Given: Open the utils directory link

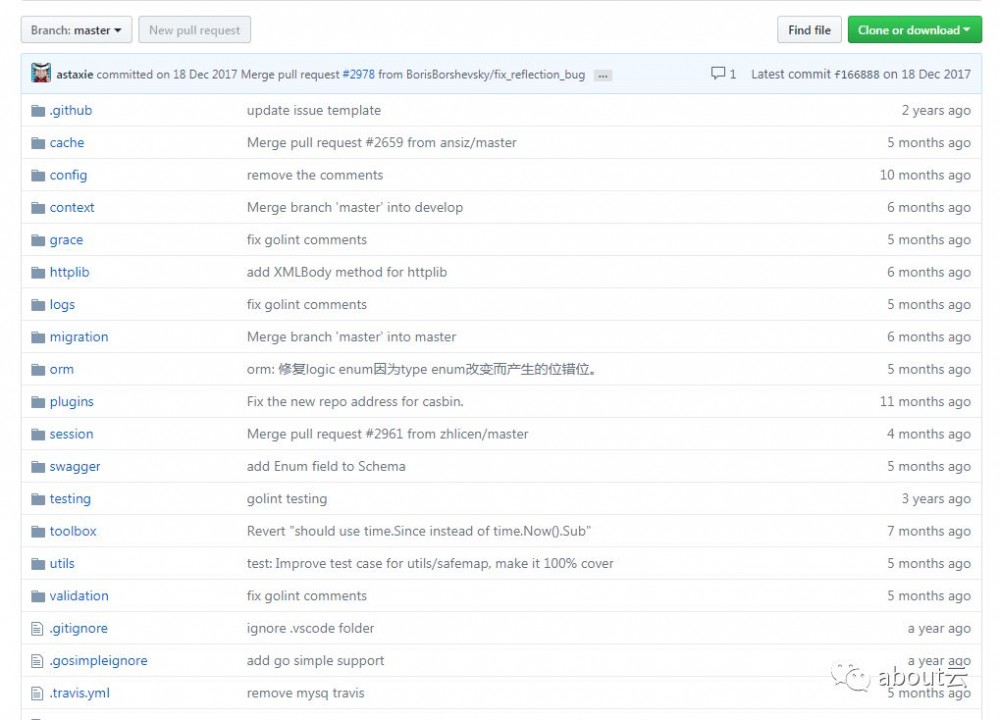Looking at the screenshot, I should coord(62,564).
